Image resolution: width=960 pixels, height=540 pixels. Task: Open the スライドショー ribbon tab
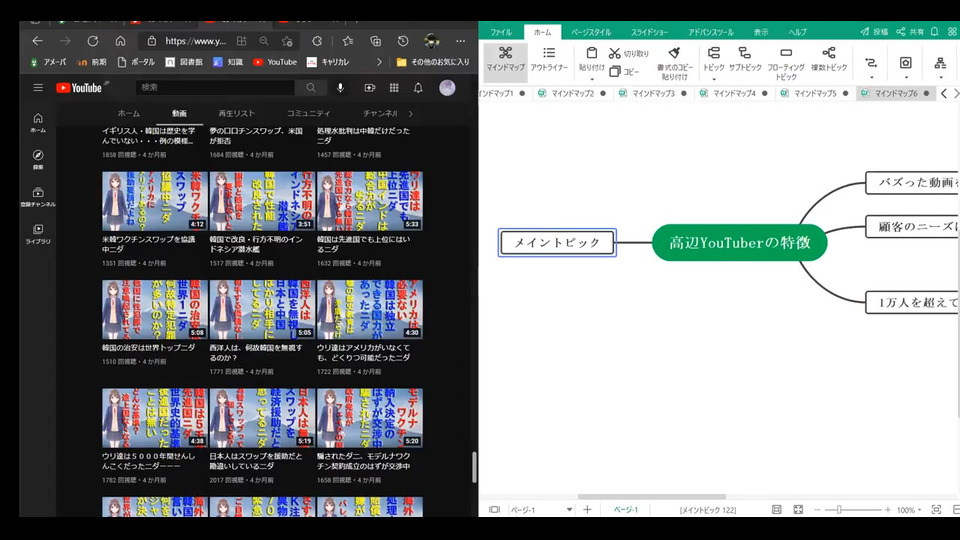(650, 32)
